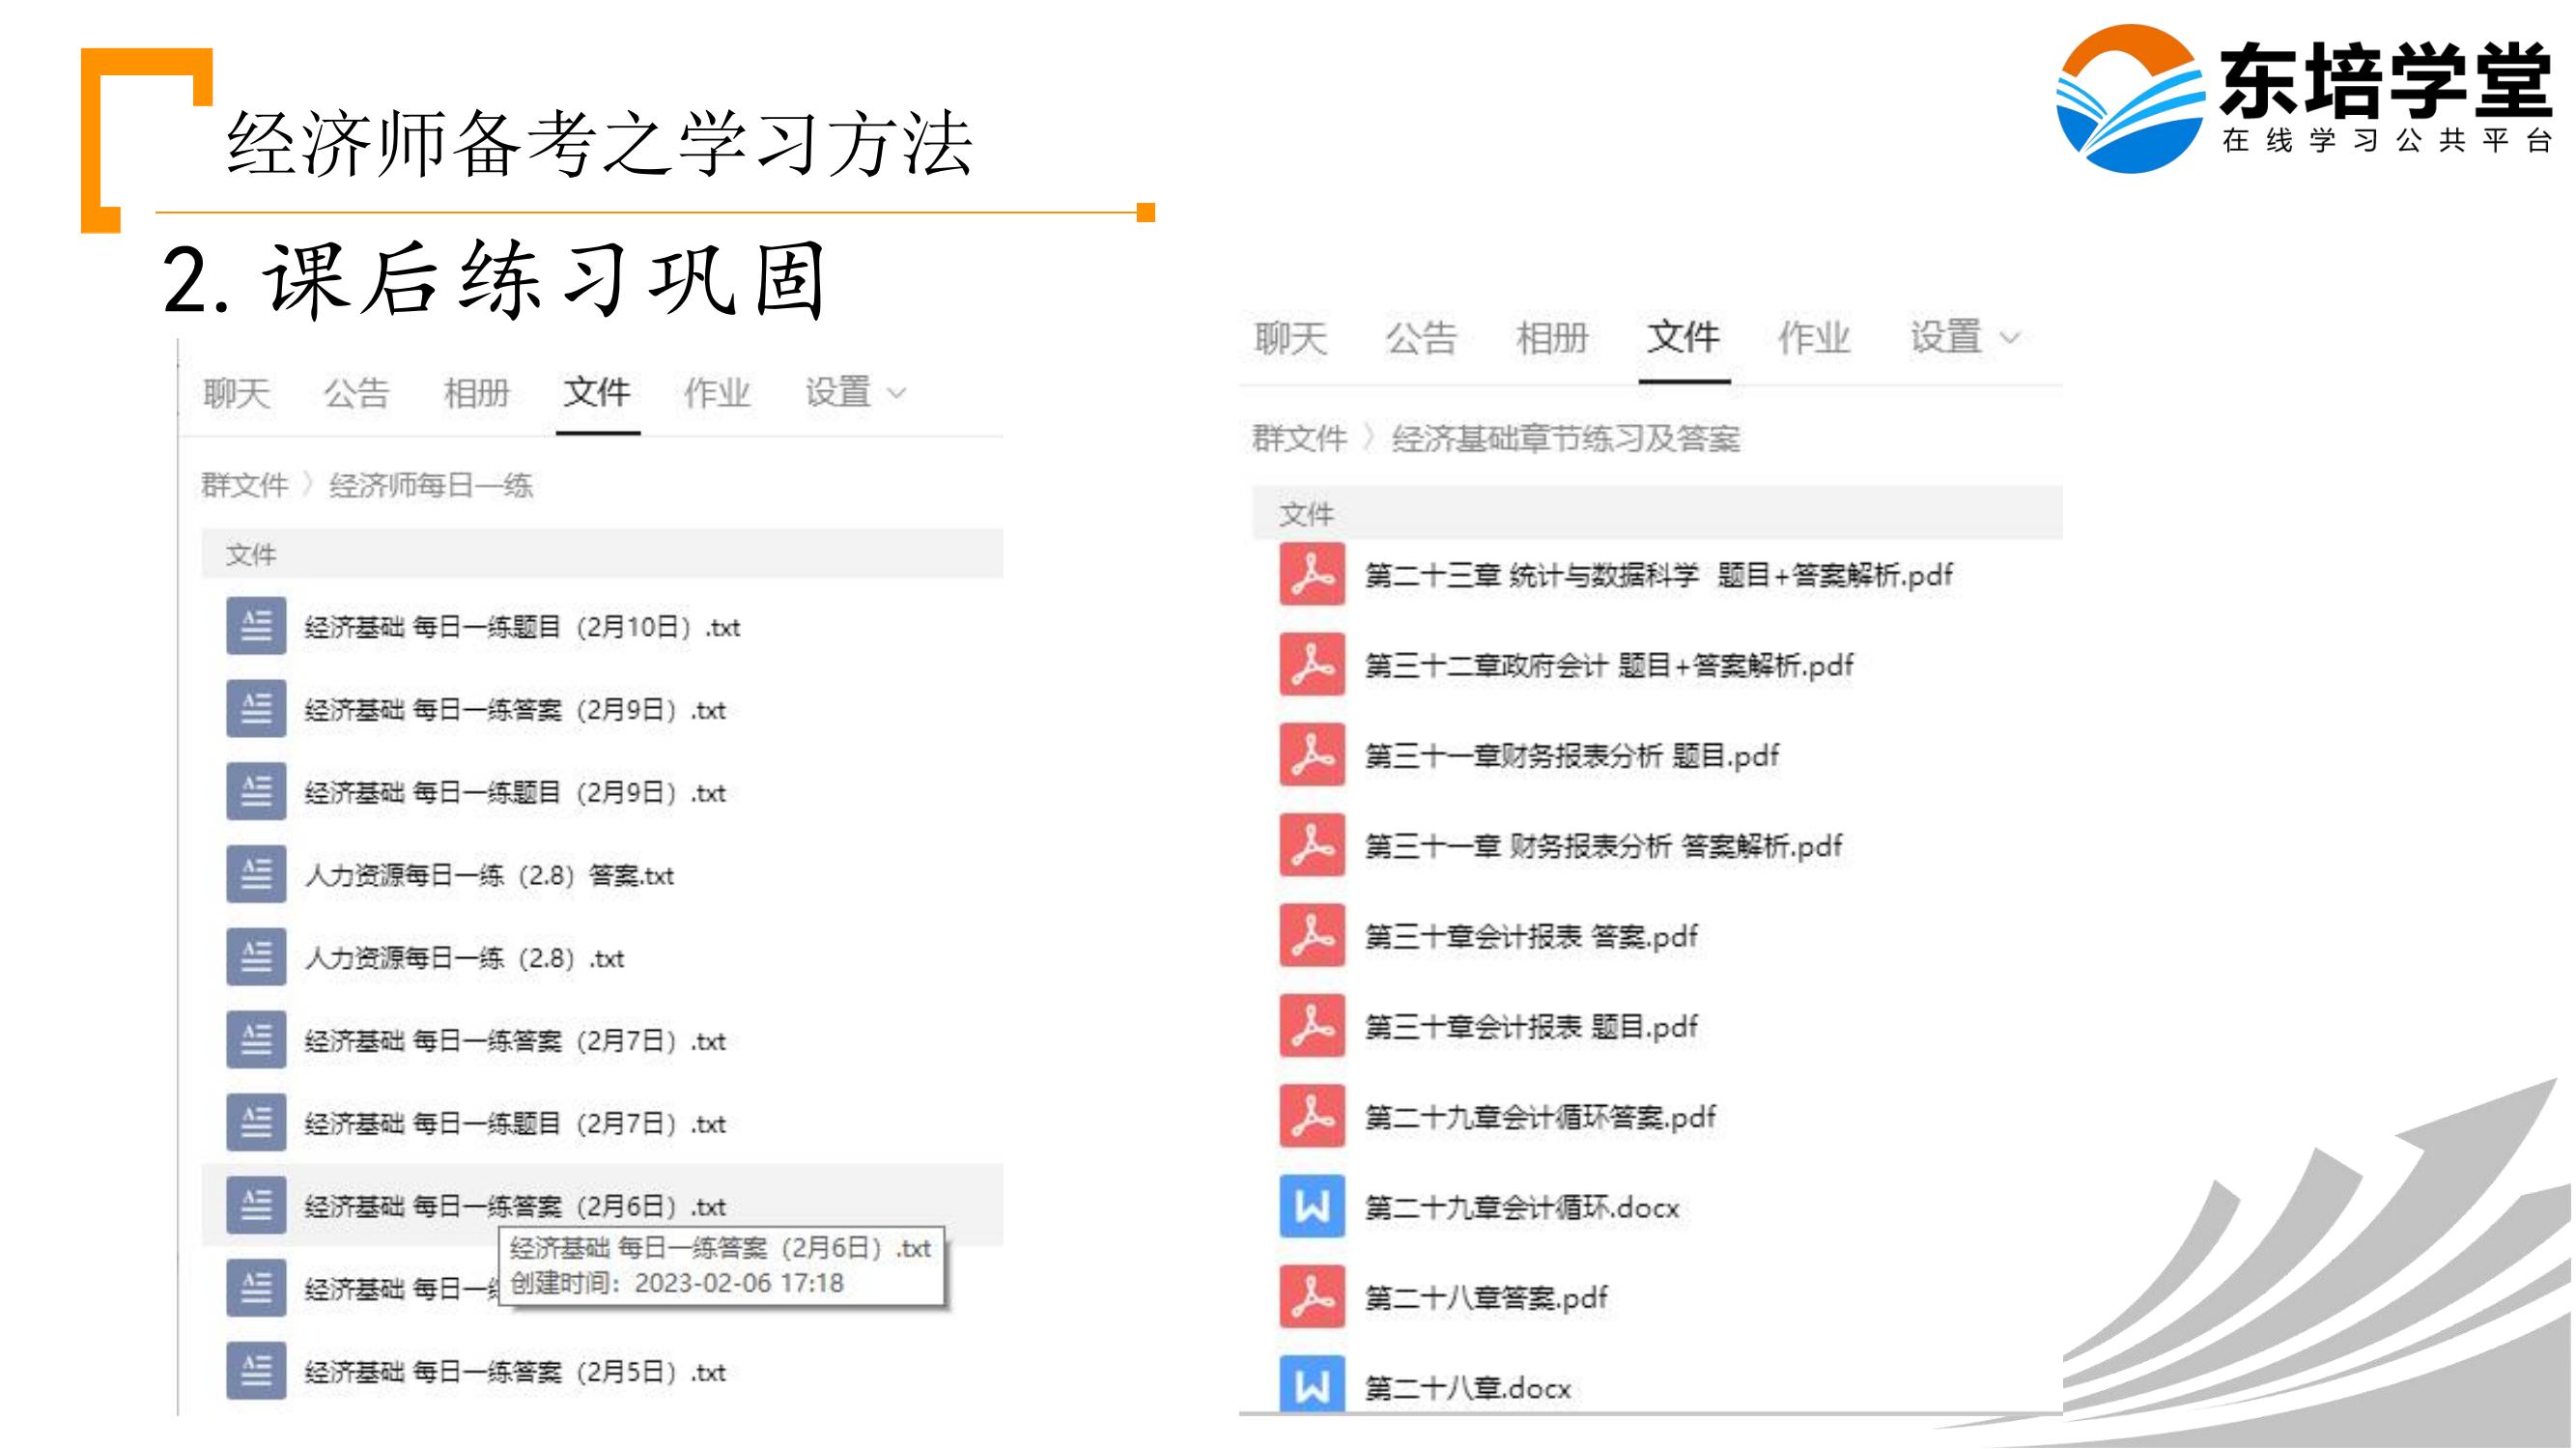Click the PDF icon for 第二十八章答案.pdf
Image resolution: width=2576 pixels, height=1449 pixels.
click(x=1311, y=1297)
